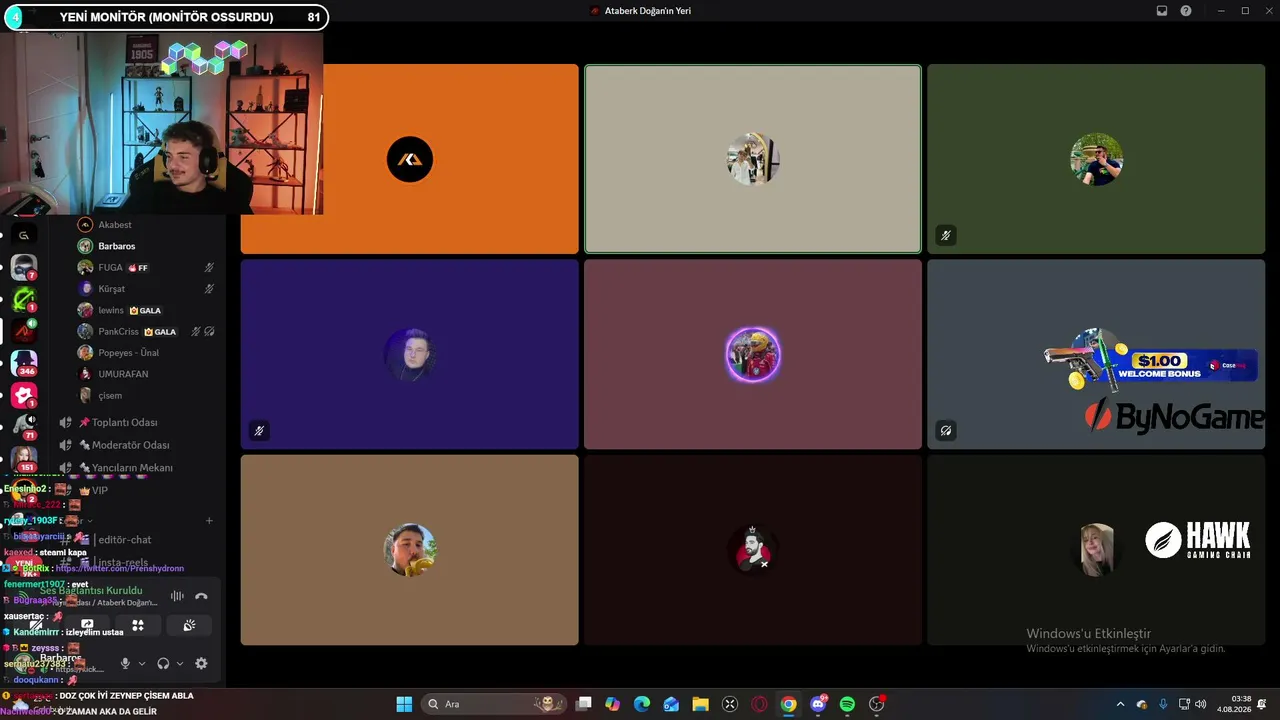The image size is (1280, 720).
Task: Open volume control in system tray
Action: [x=1200, y=704]
